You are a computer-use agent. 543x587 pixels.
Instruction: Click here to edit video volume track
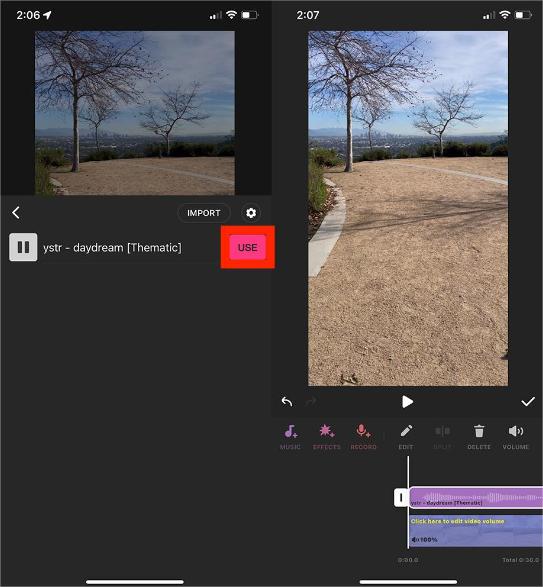coord(476,531)
